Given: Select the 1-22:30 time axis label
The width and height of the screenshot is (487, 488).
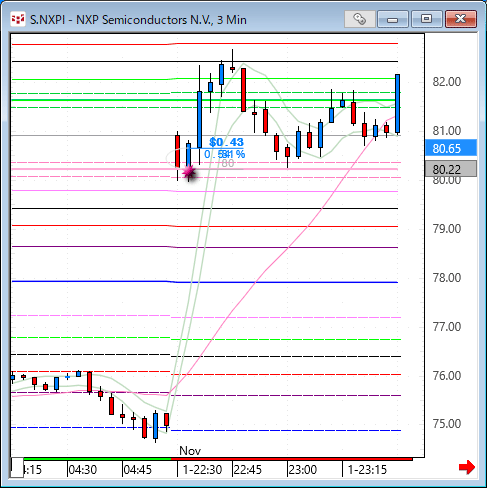Looking at the screenshot, I should [202, 470].
